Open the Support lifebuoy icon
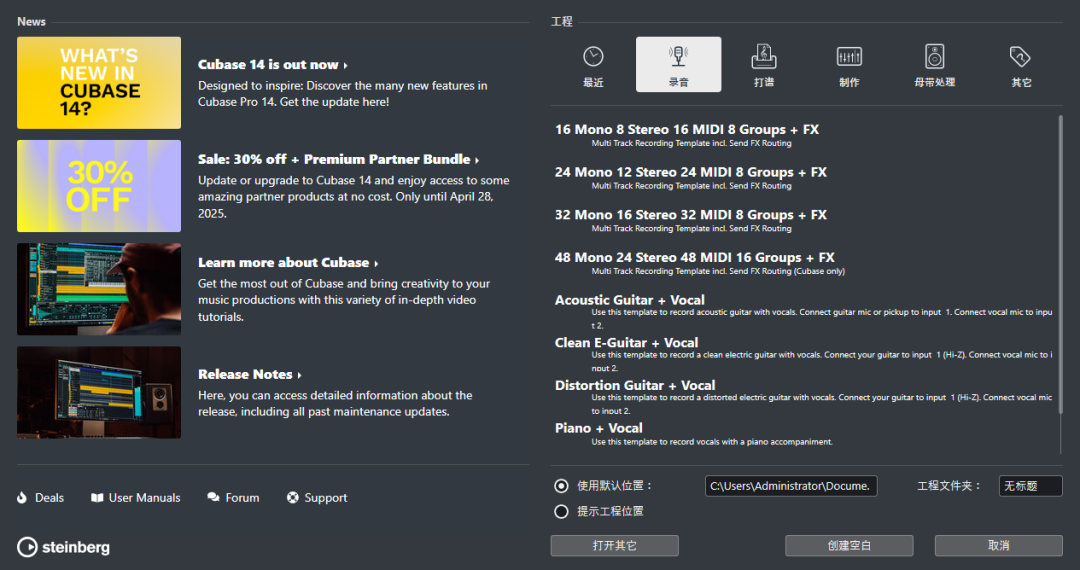 (293, 498)
